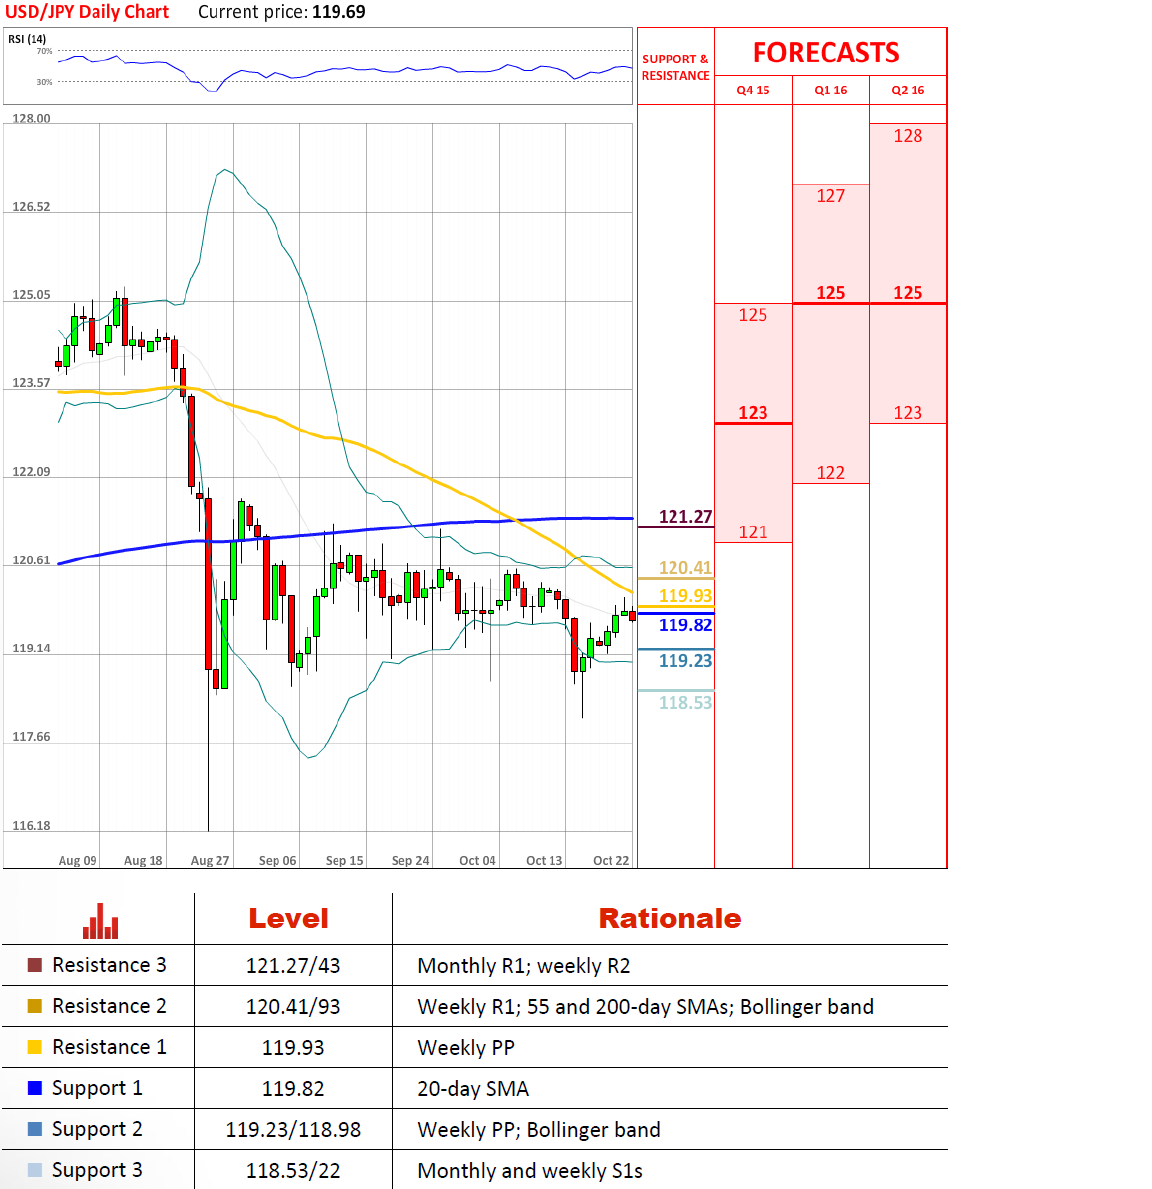Click the 'SUPPORT & RESISTANCE' column header
This screenshot has height=1189, width=1152.
coord(676,67)
